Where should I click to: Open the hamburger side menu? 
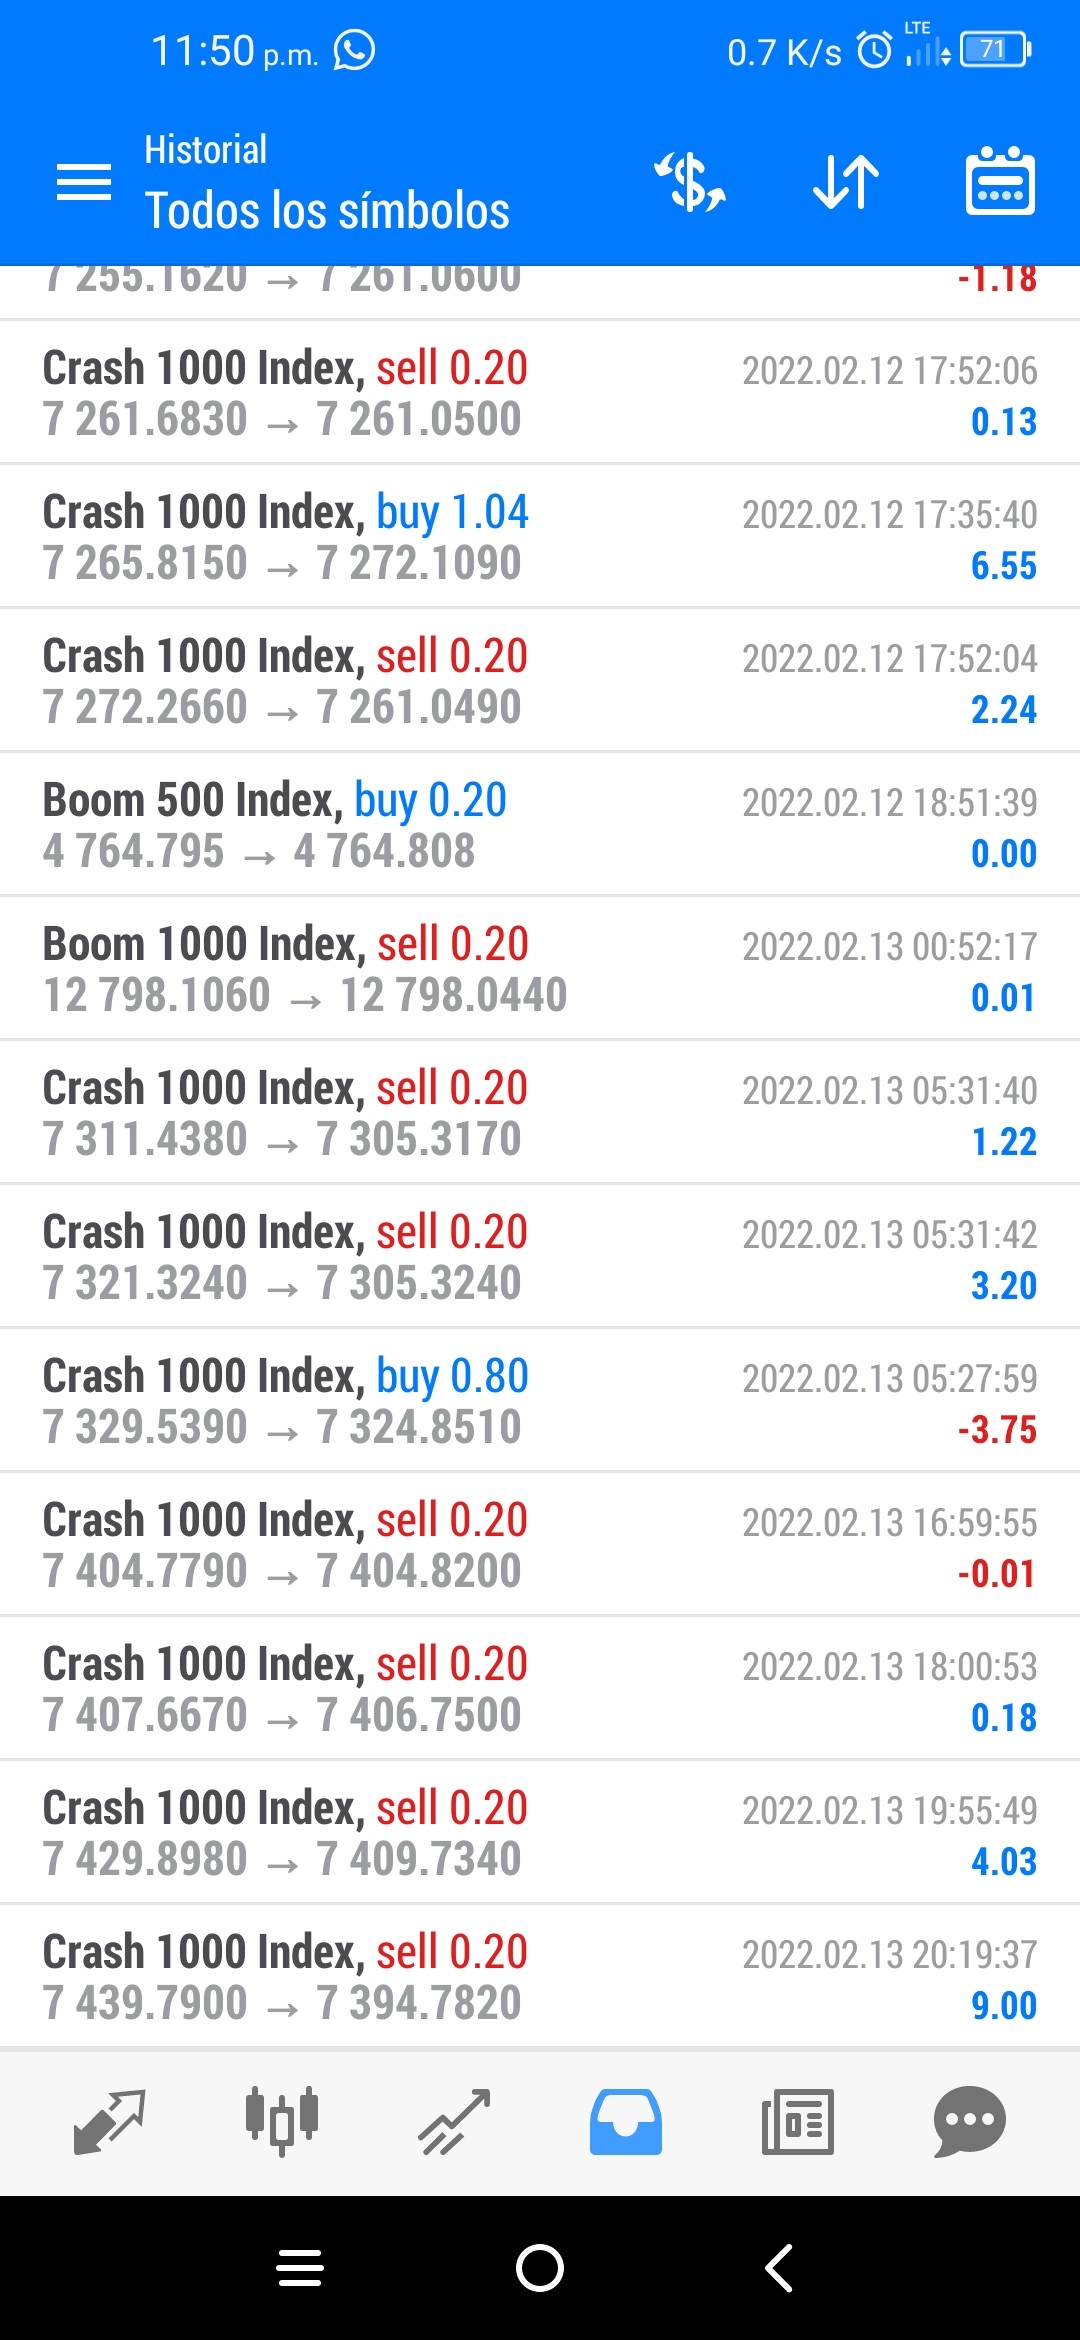tap(84, 182)
